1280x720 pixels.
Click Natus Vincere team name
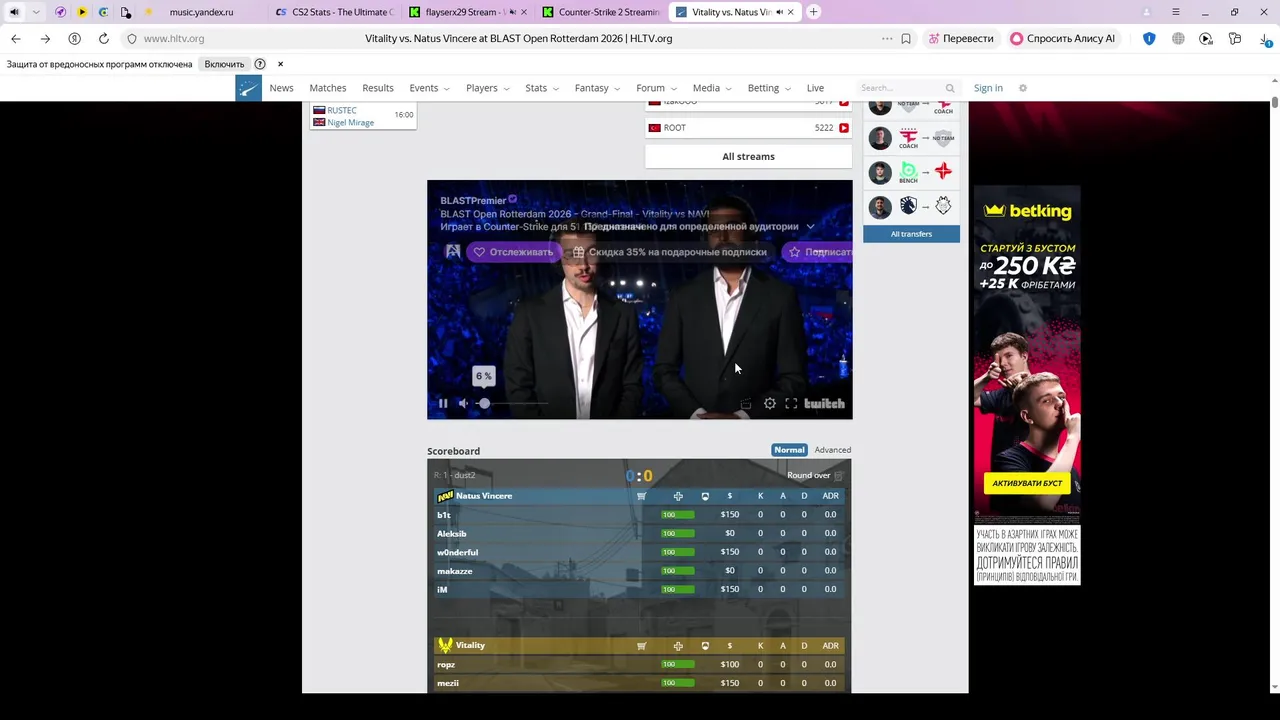pos(483,496)
